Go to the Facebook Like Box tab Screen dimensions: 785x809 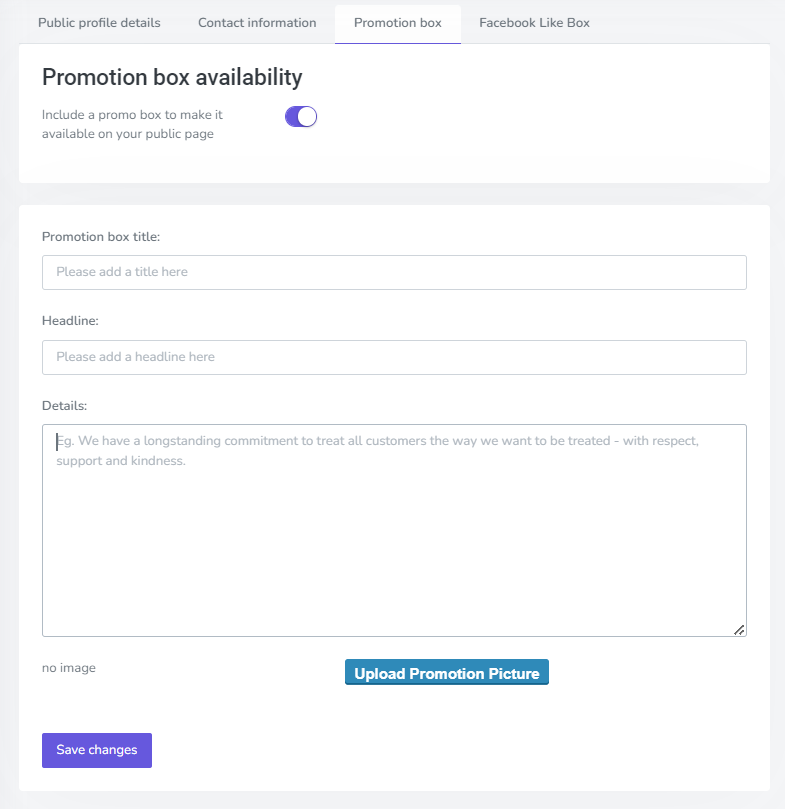pyautogui.click(x=534, y=23)
